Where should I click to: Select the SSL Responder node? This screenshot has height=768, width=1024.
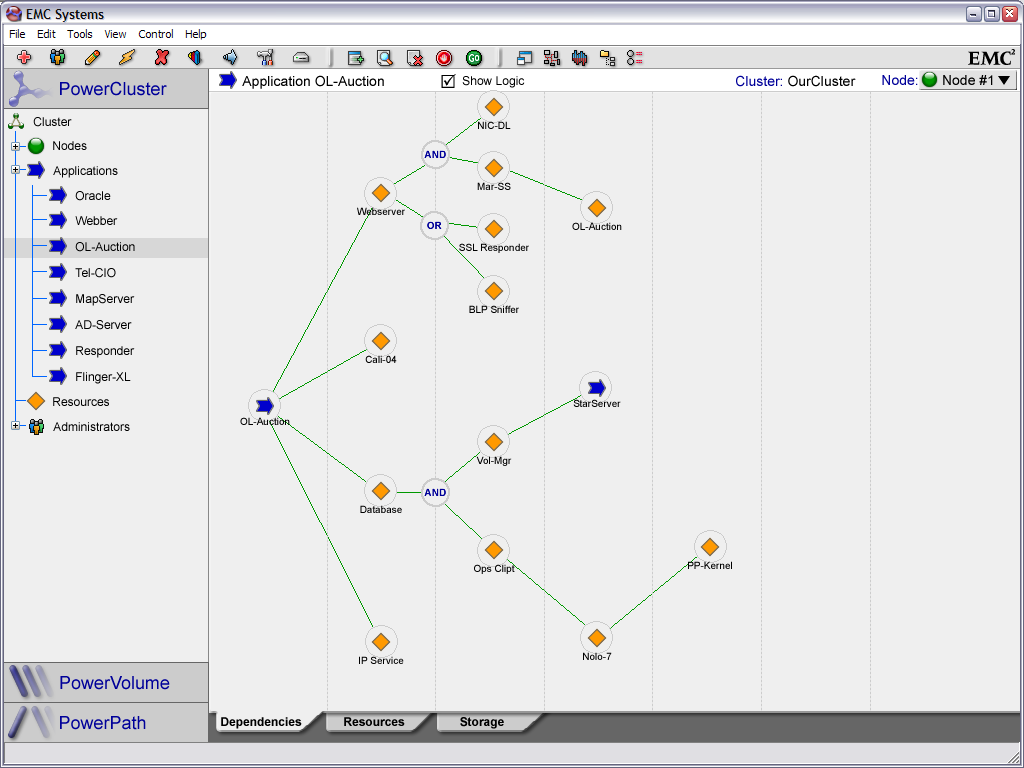tap(494, 229)
